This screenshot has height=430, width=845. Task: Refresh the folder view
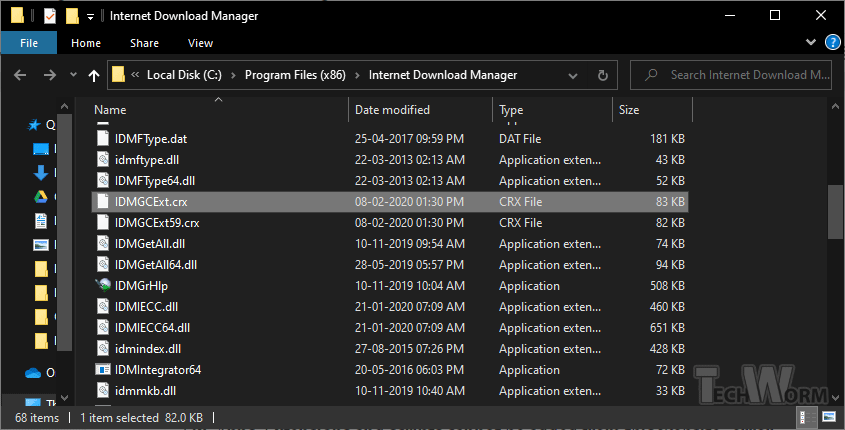click(x=602, y=75)
